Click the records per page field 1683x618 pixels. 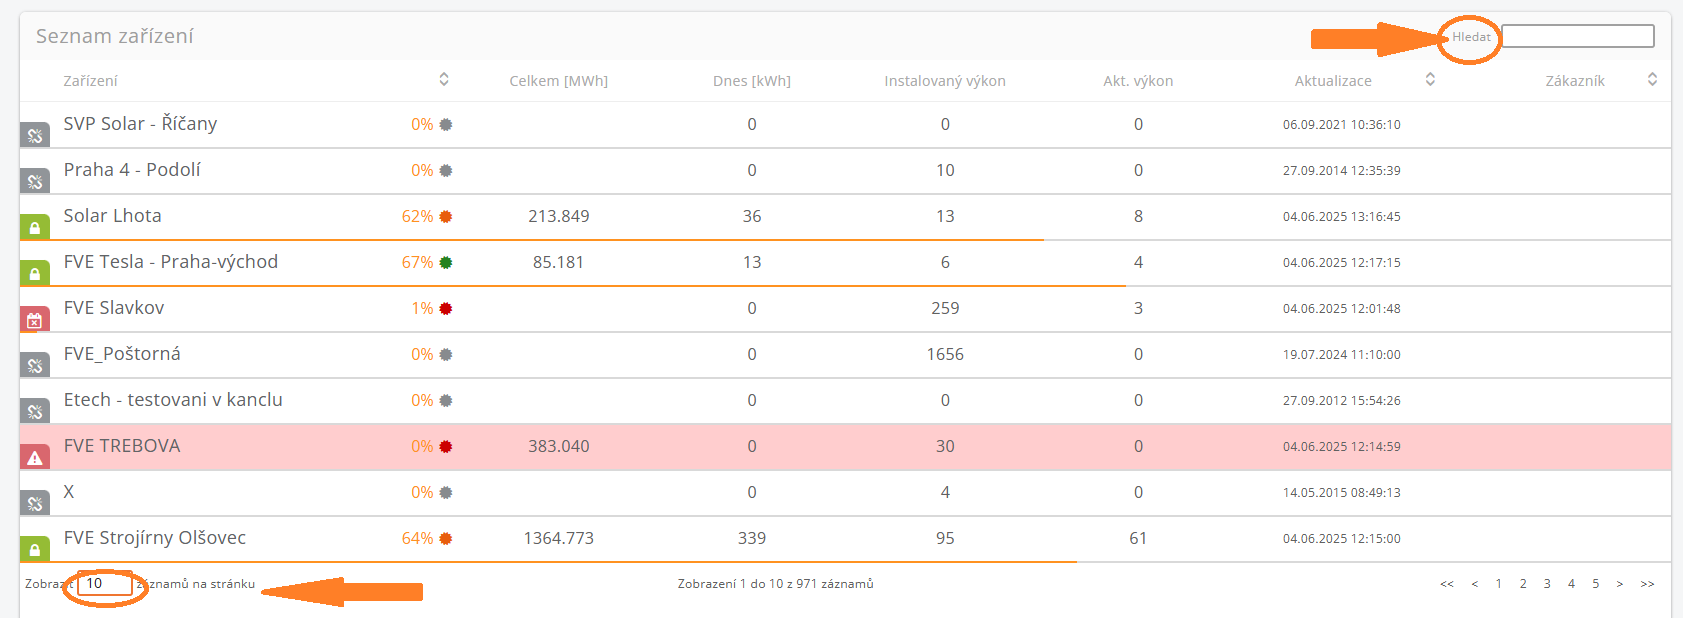(x=105, y=584)
